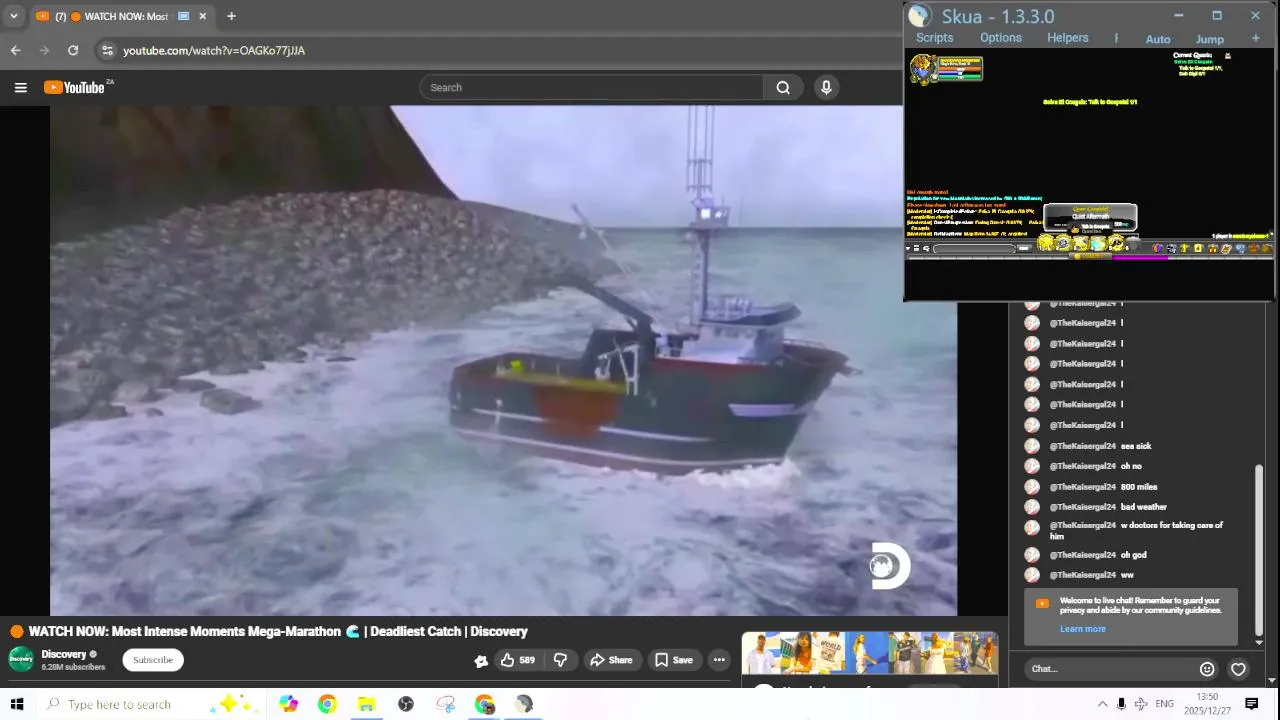Screen dimensions: 1280x720
Task: Go to YouTube home via the logo
Action: 74,87
